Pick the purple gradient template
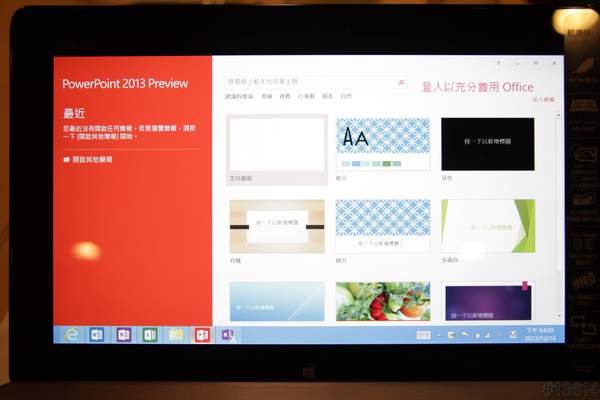 488,301
